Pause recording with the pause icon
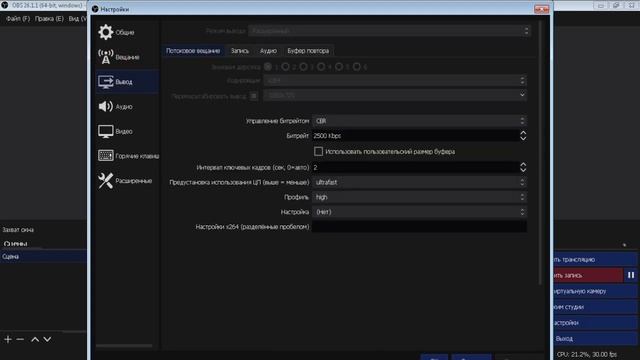This screenshot has width=640, height=360. (x=631, y=275)
